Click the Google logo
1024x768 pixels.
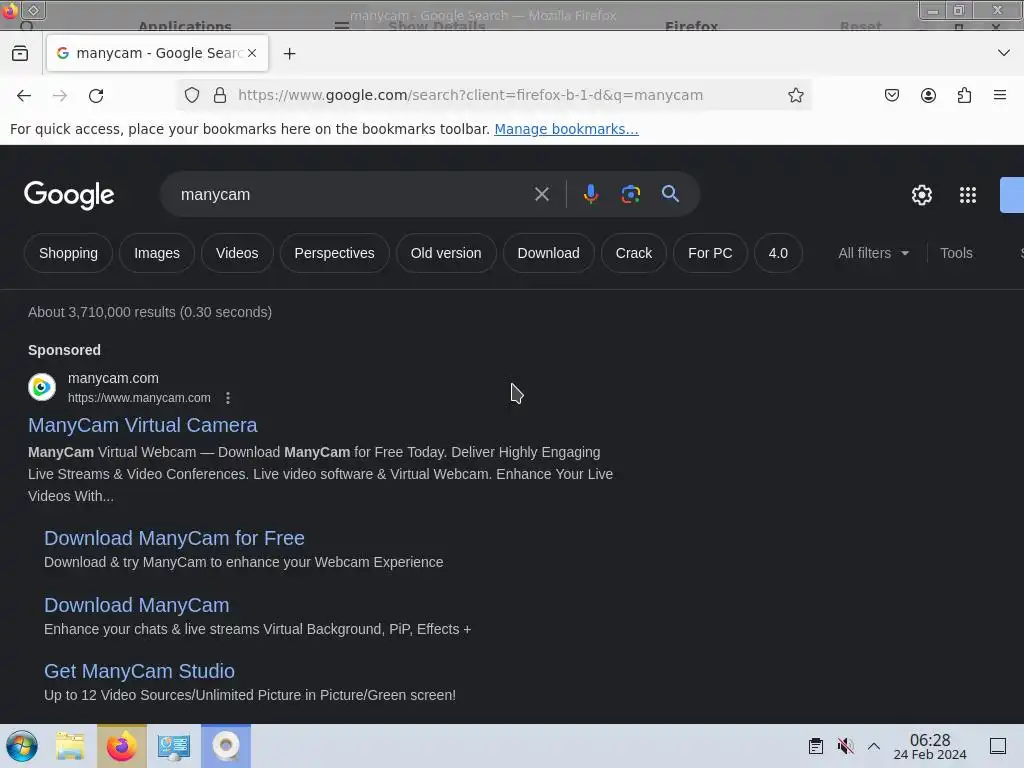69,195
